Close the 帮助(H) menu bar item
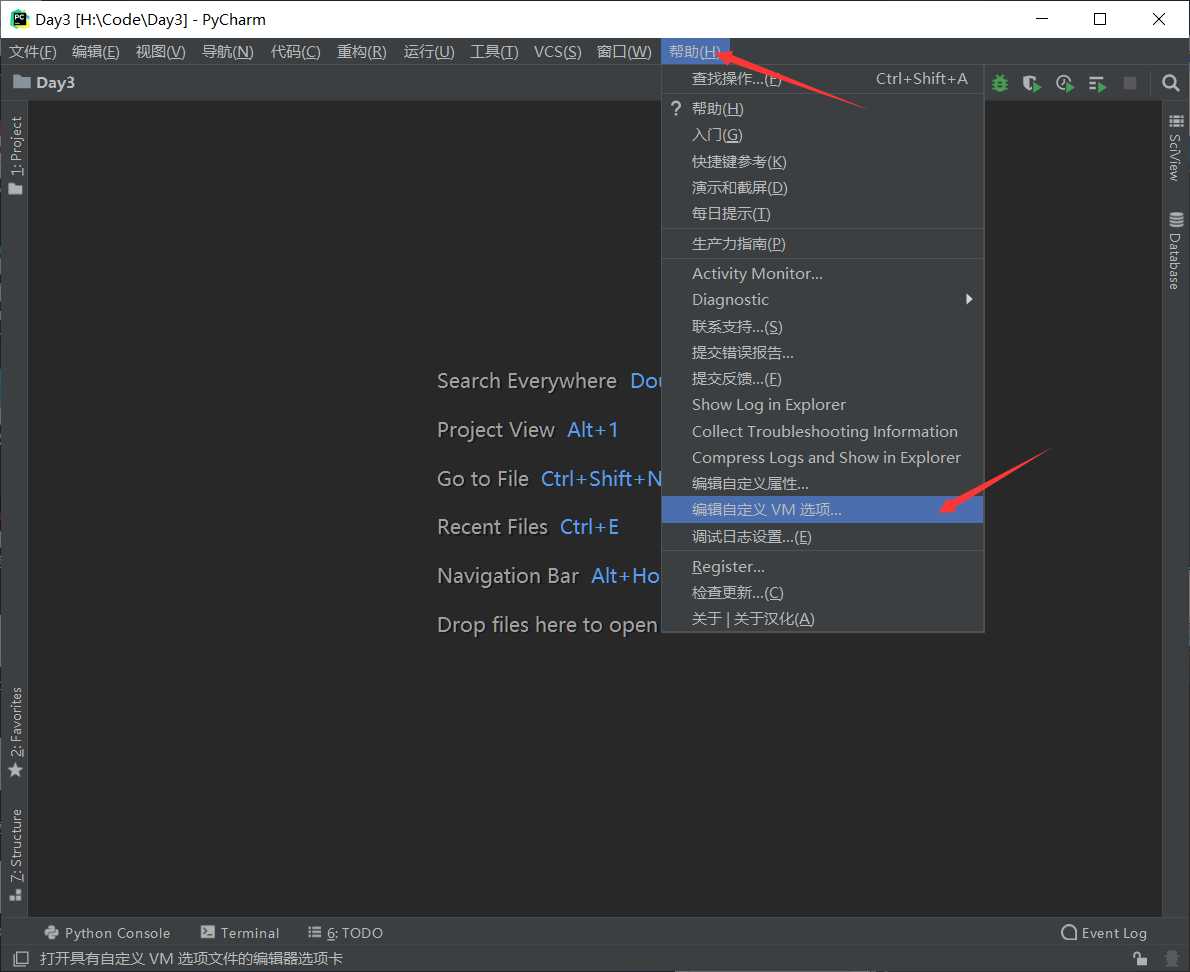This screenshot has height=972, width=1190. (x=695, y=52)
